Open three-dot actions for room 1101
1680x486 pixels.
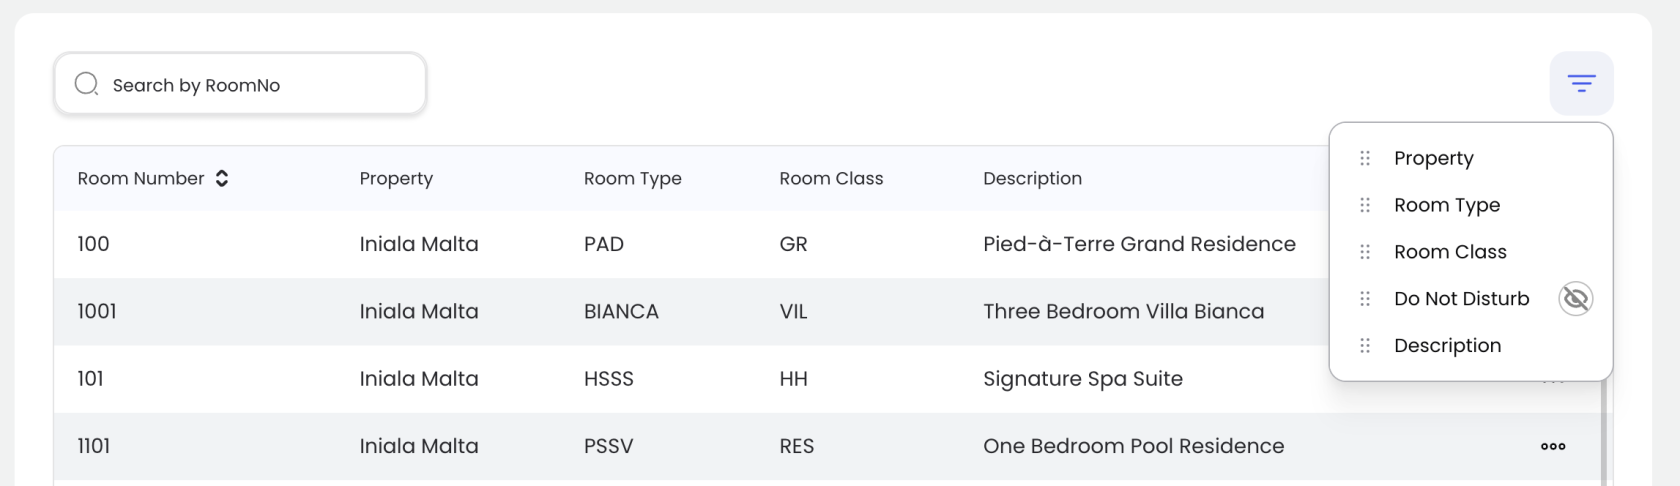coord(1552,446)
